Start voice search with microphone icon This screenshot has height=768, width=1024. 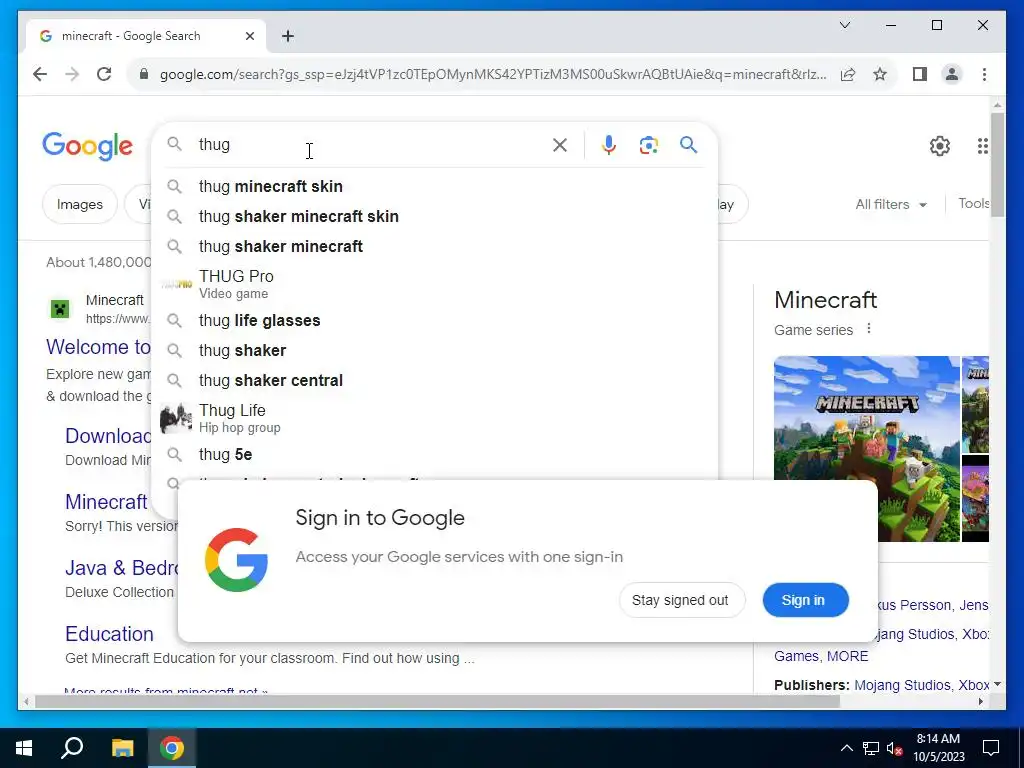coord(609,145)
